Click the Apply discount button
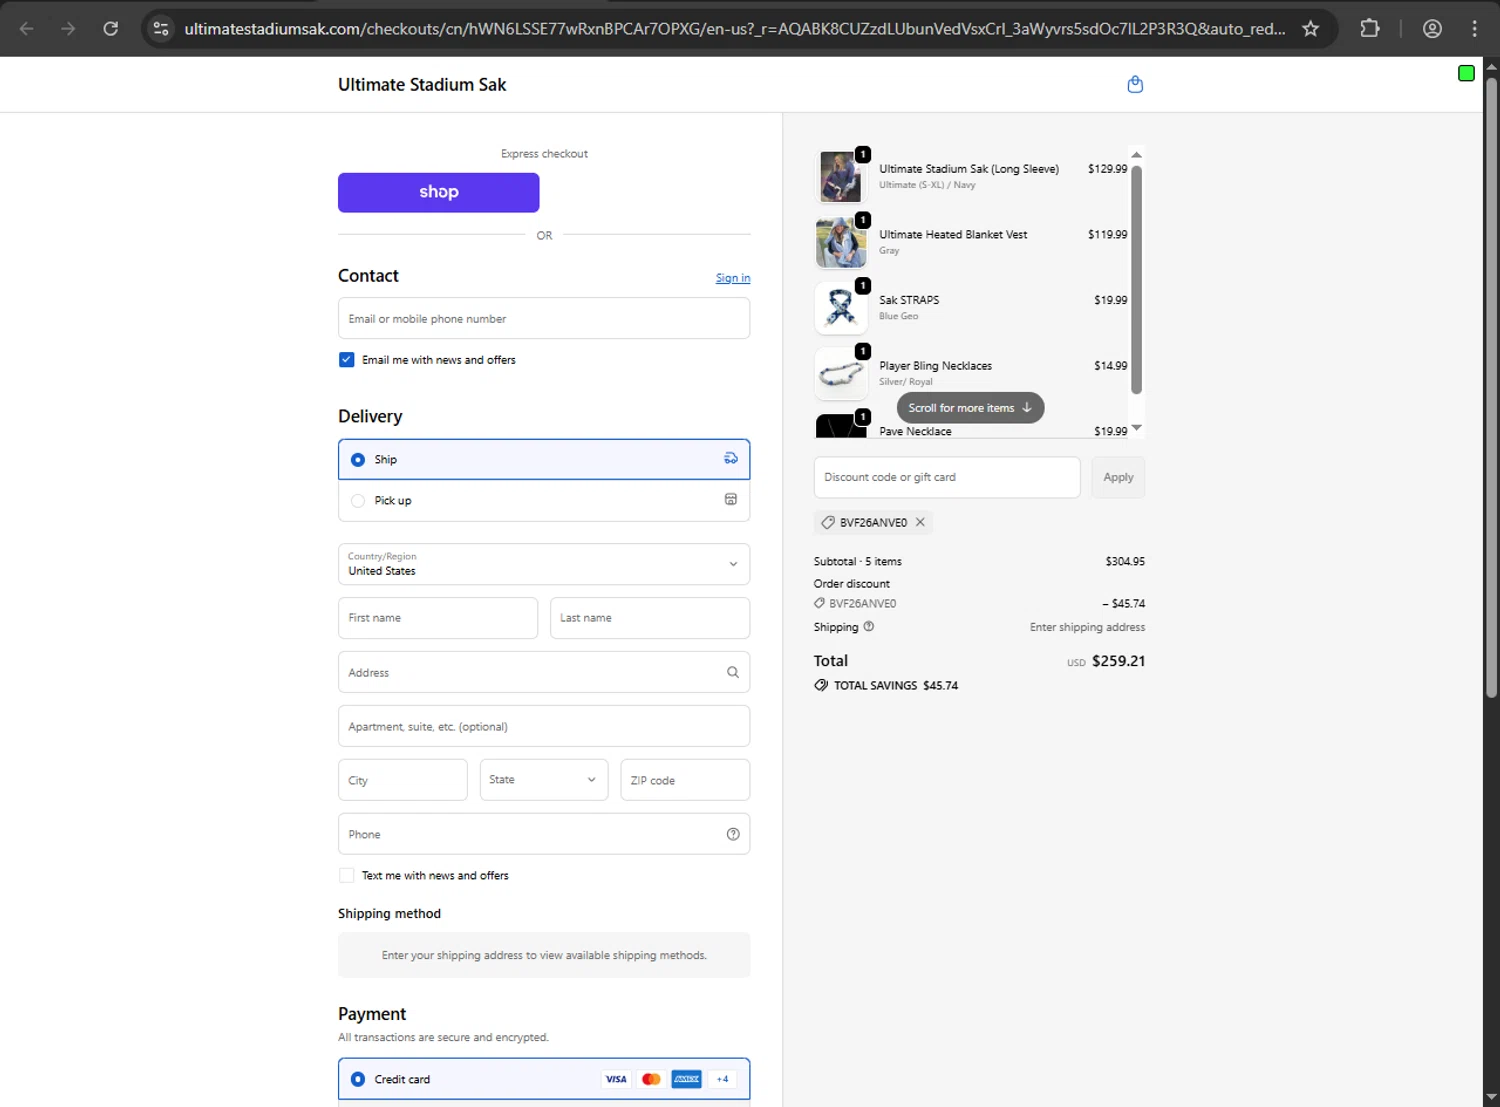Image resolution: width=1500 pixels, height=1107 pixels. (x=1118, y=477)
